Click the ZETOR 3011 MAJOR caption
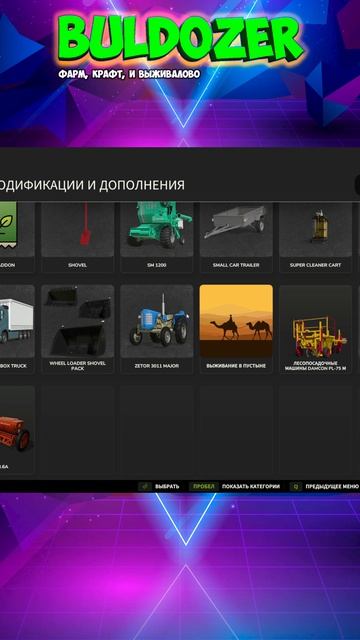 click(157, 366)
